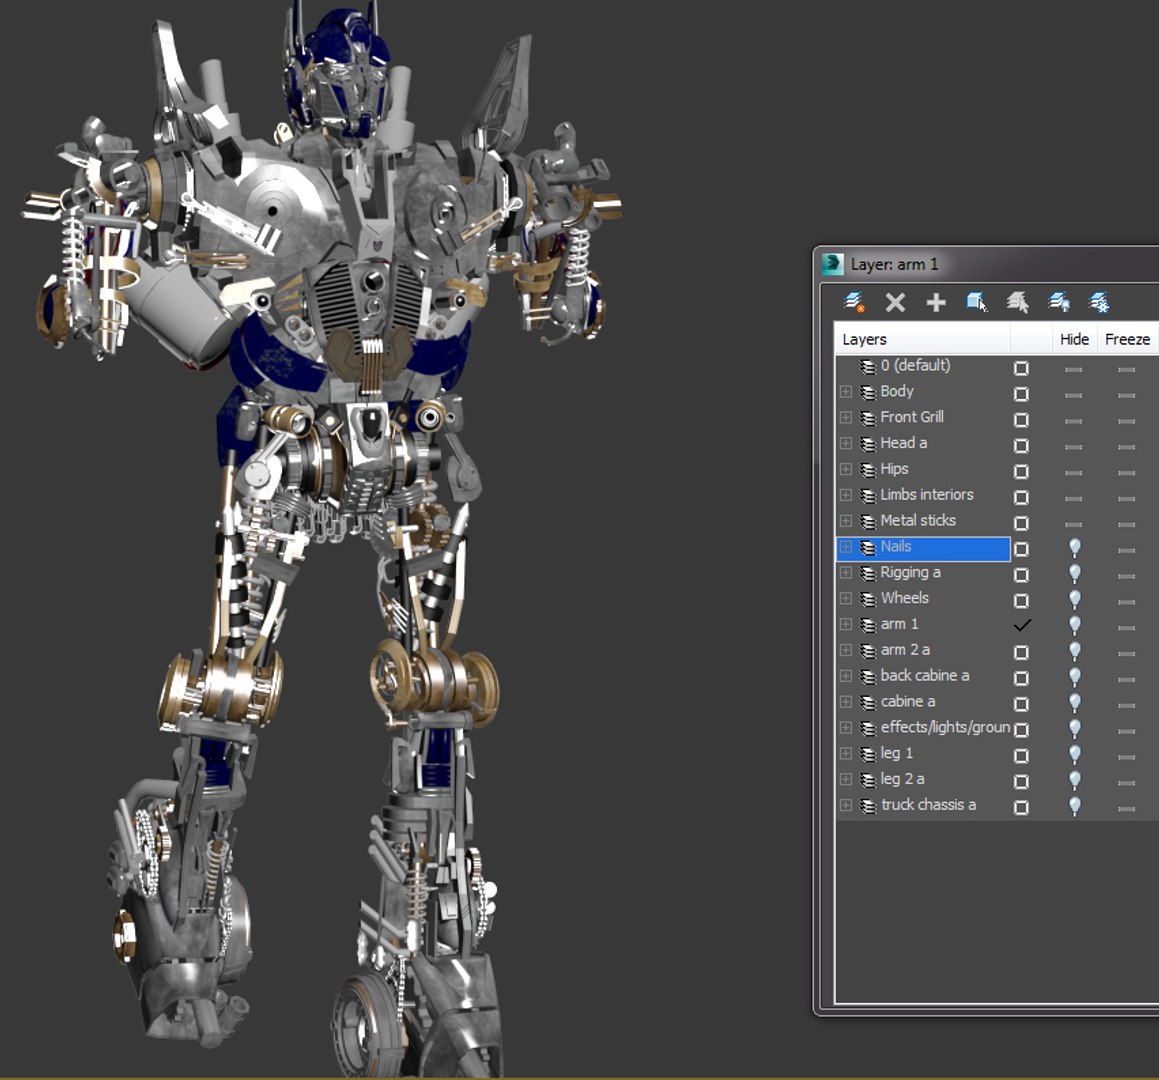Toggle Freeze state for the Body layer

coord(1126,395)
